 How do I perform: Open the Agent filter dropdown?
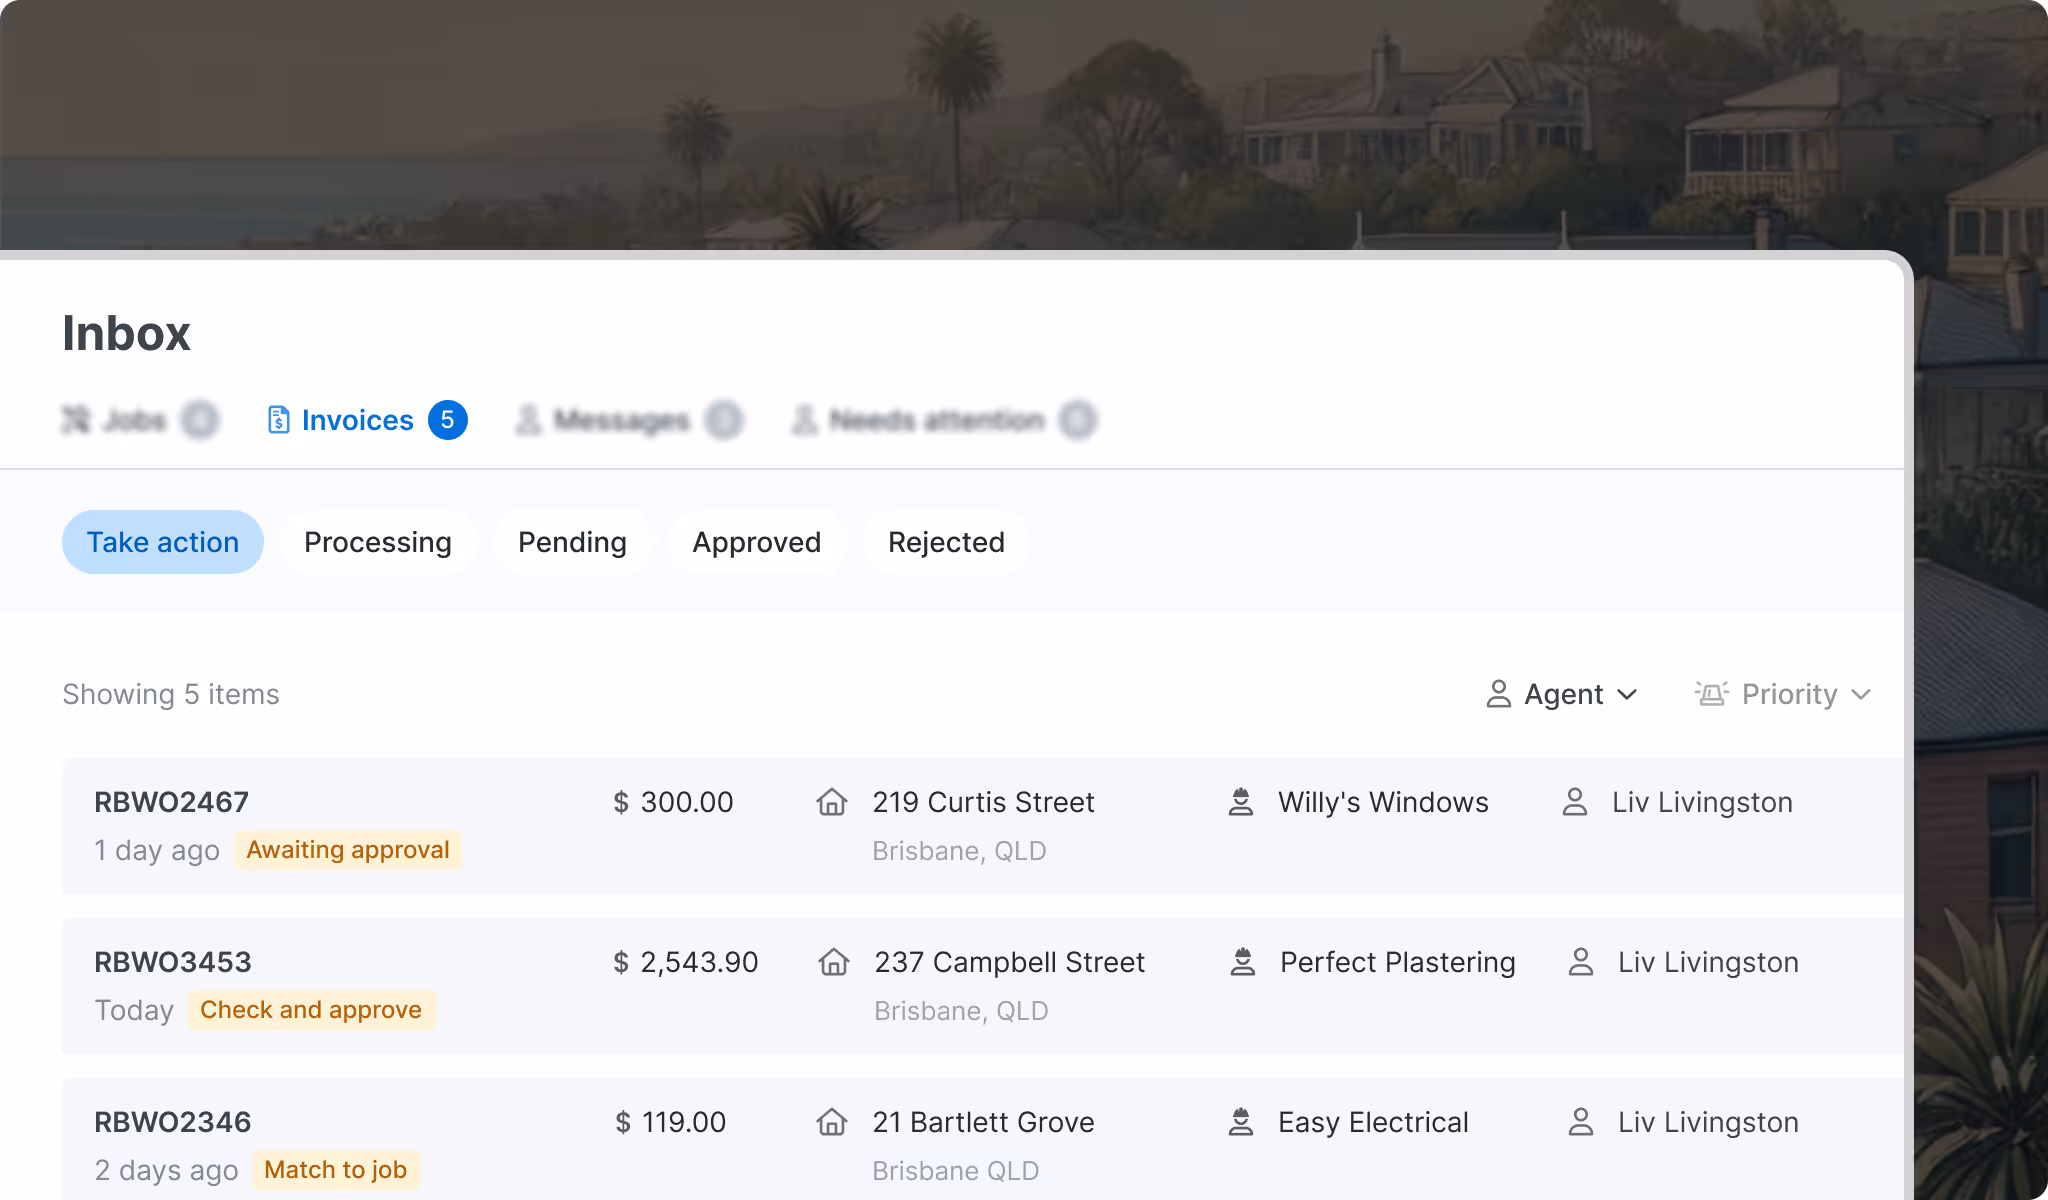pyautogui.click(x=1562, y=694)
